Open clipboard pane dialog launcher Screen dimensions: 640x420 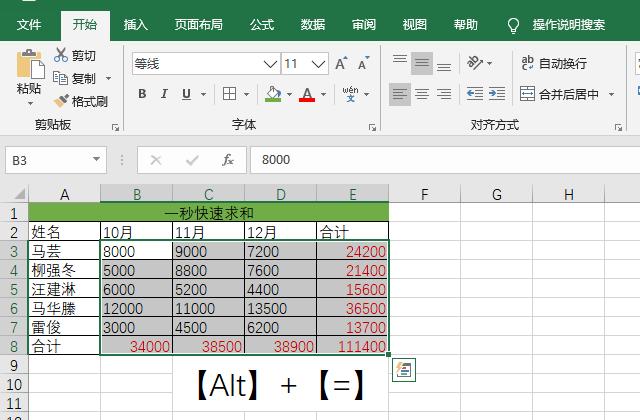pyautogui.click(x=116, y=128)
